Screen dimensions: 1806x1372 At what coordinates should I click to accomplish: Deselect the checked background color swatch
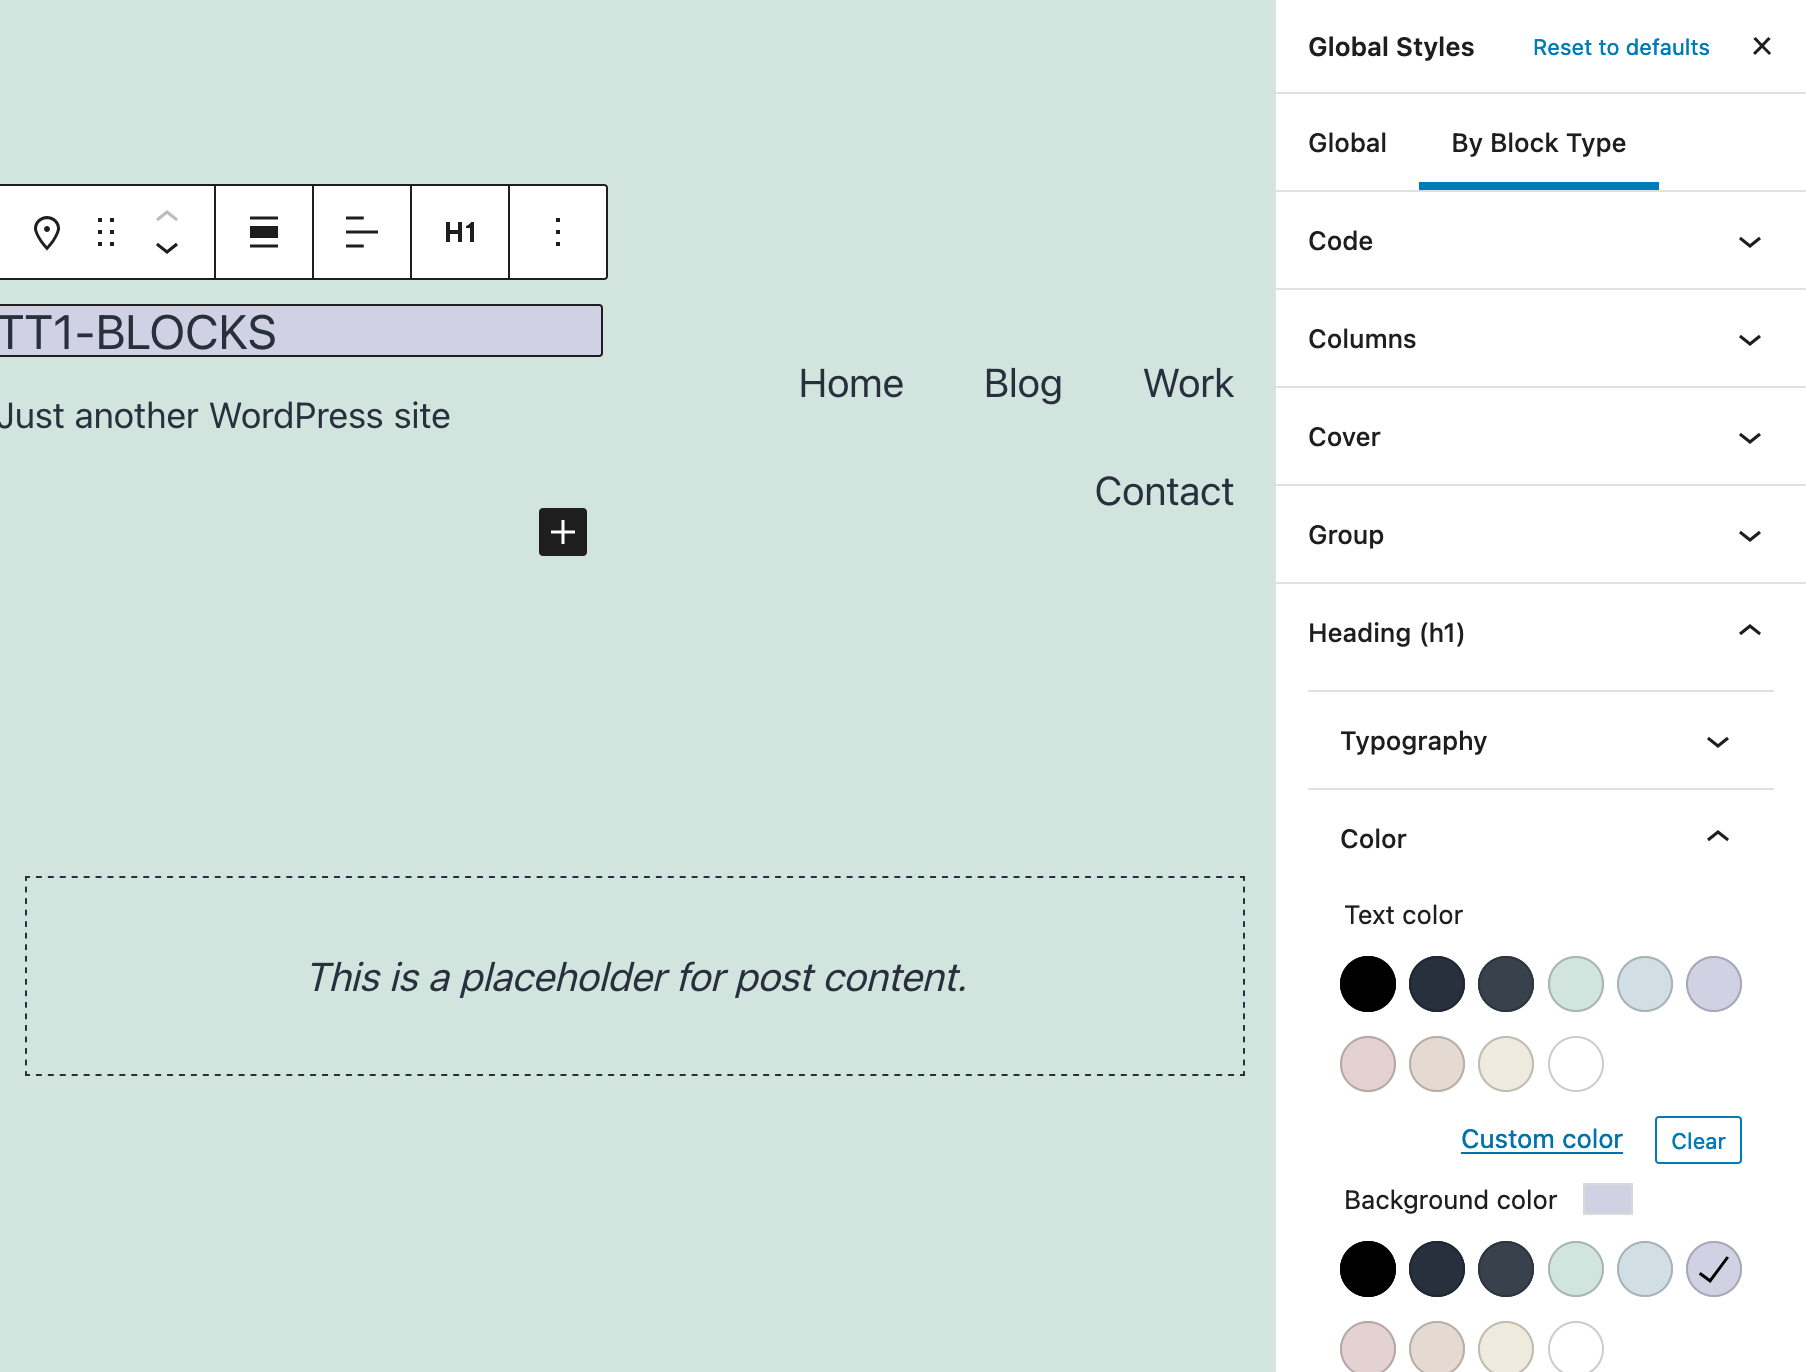pos(1714,1268)
